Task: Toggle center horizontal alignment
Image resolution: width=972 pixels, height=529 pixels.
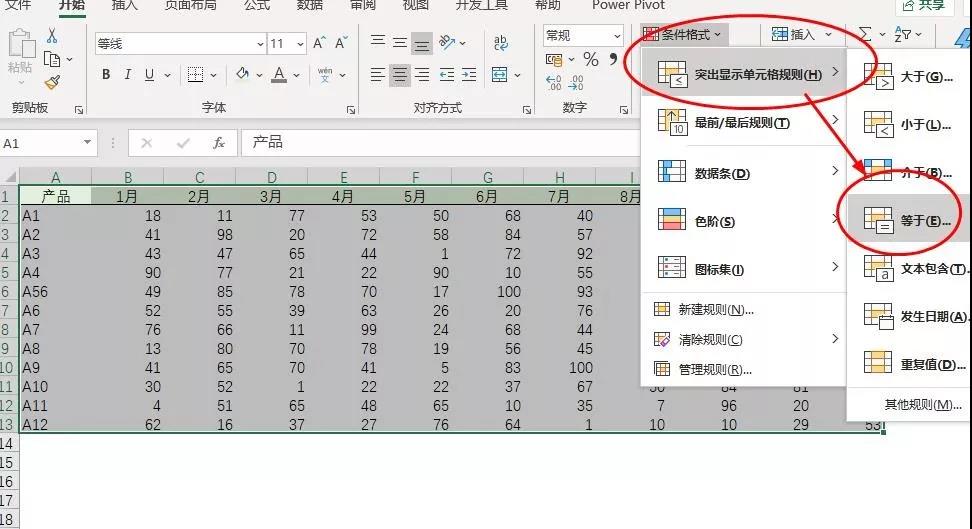Action: tap(399, 75)
